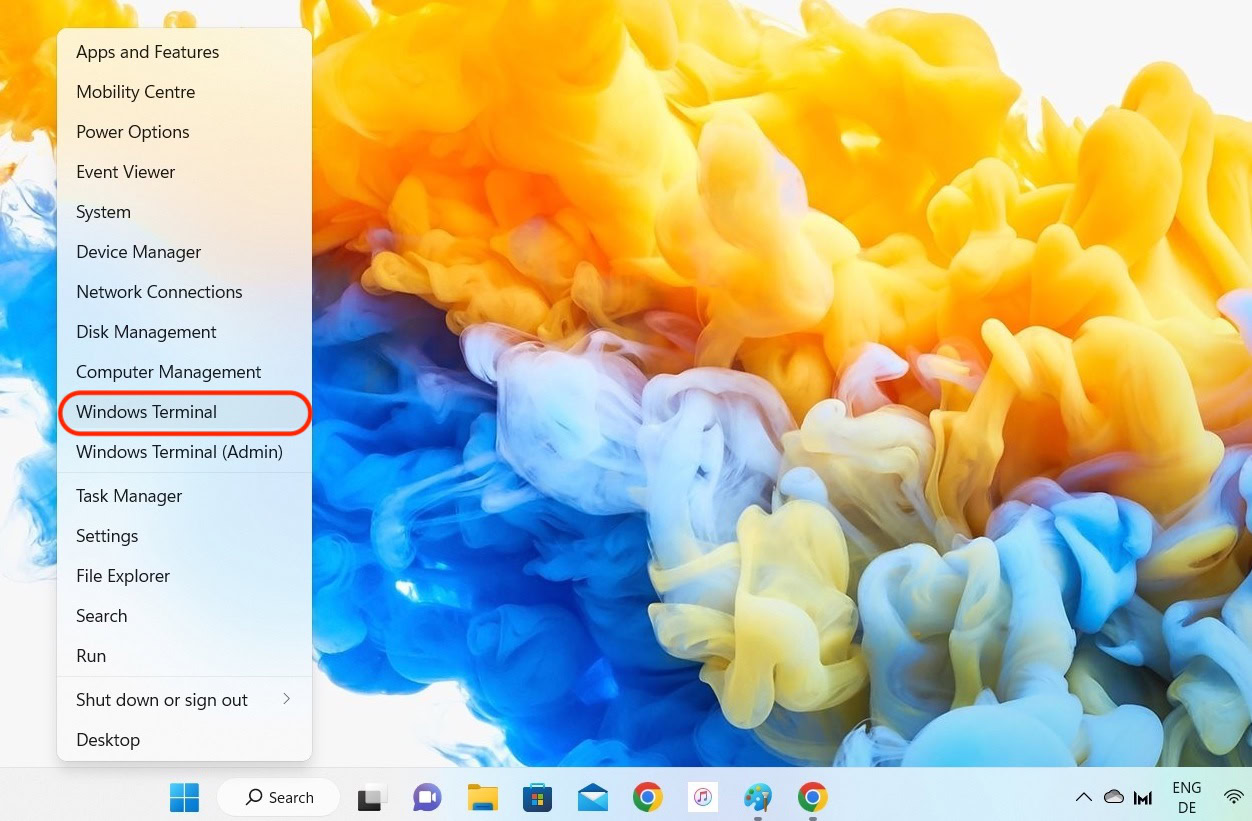This screenshot has width=1252, height=821.
Task: Open the Teams Chat taskbar icon
Action: pyautogui.click(x=428, y=797)
